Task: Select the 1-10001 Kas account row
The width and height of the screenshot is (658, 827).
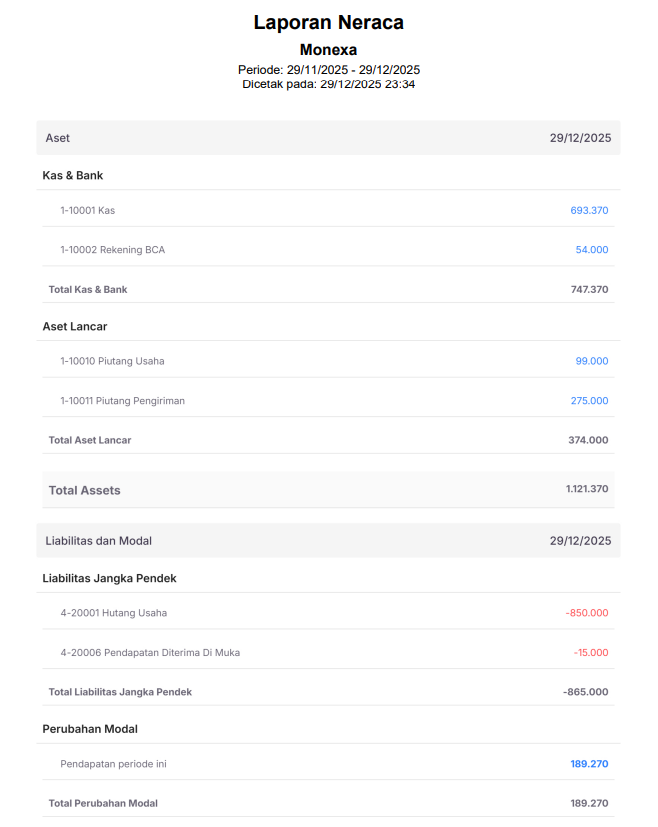Action: click(87, 211)
